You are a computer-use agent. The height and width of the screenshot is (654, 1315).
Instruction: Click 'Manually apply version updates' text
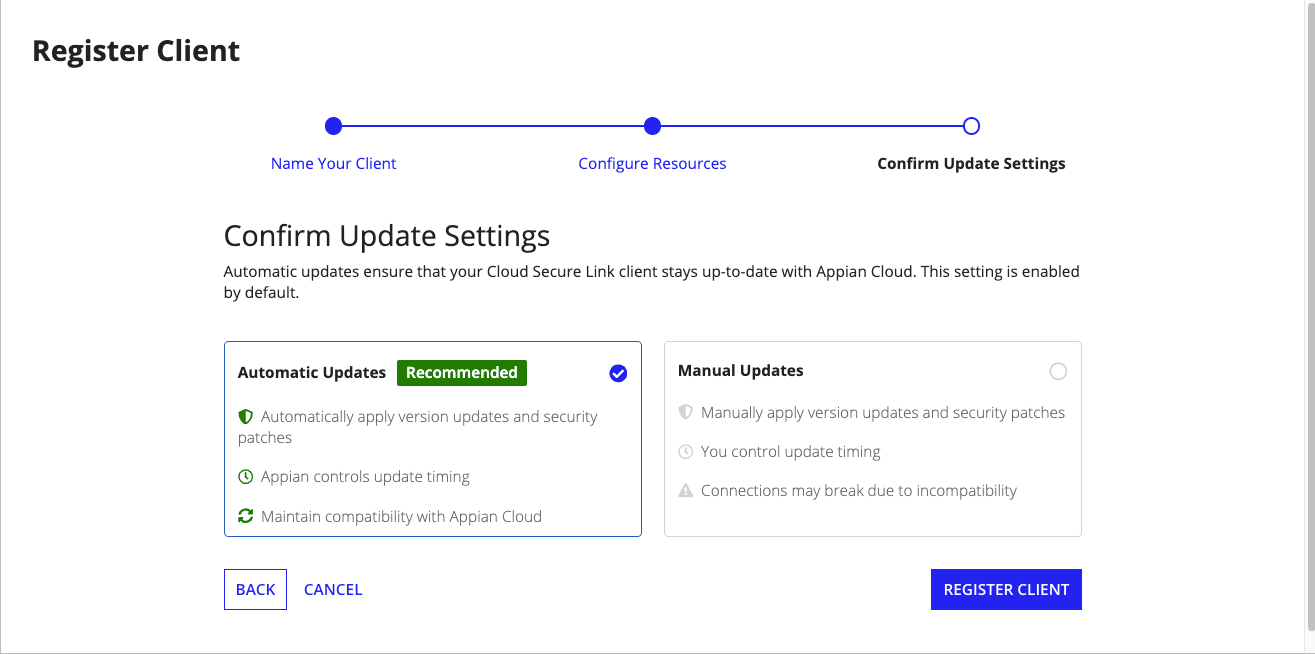(883, 412)
